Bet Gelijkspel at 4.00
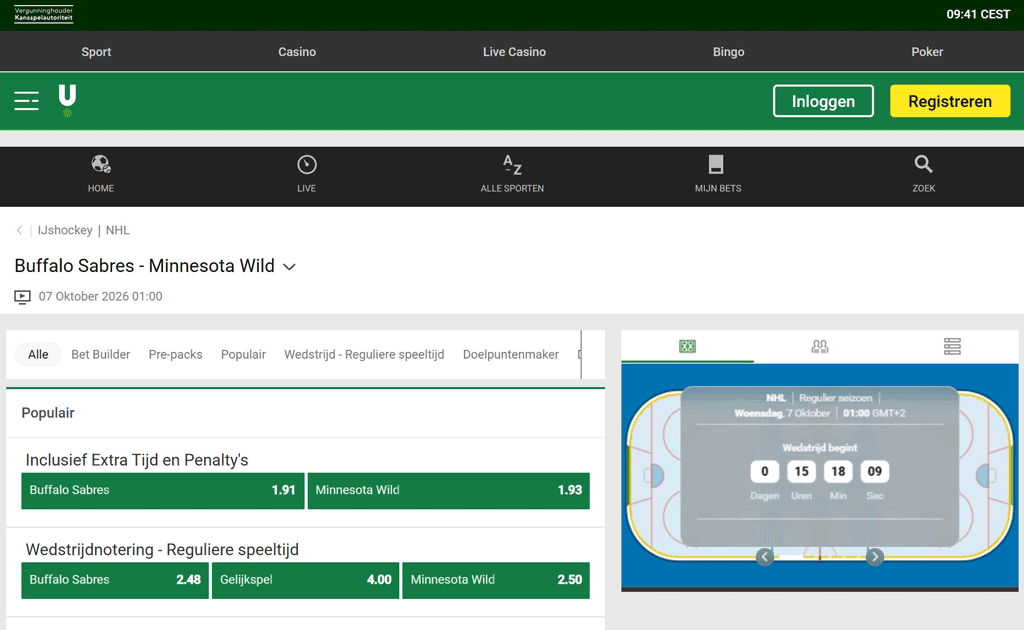 [x=306, y=580]
